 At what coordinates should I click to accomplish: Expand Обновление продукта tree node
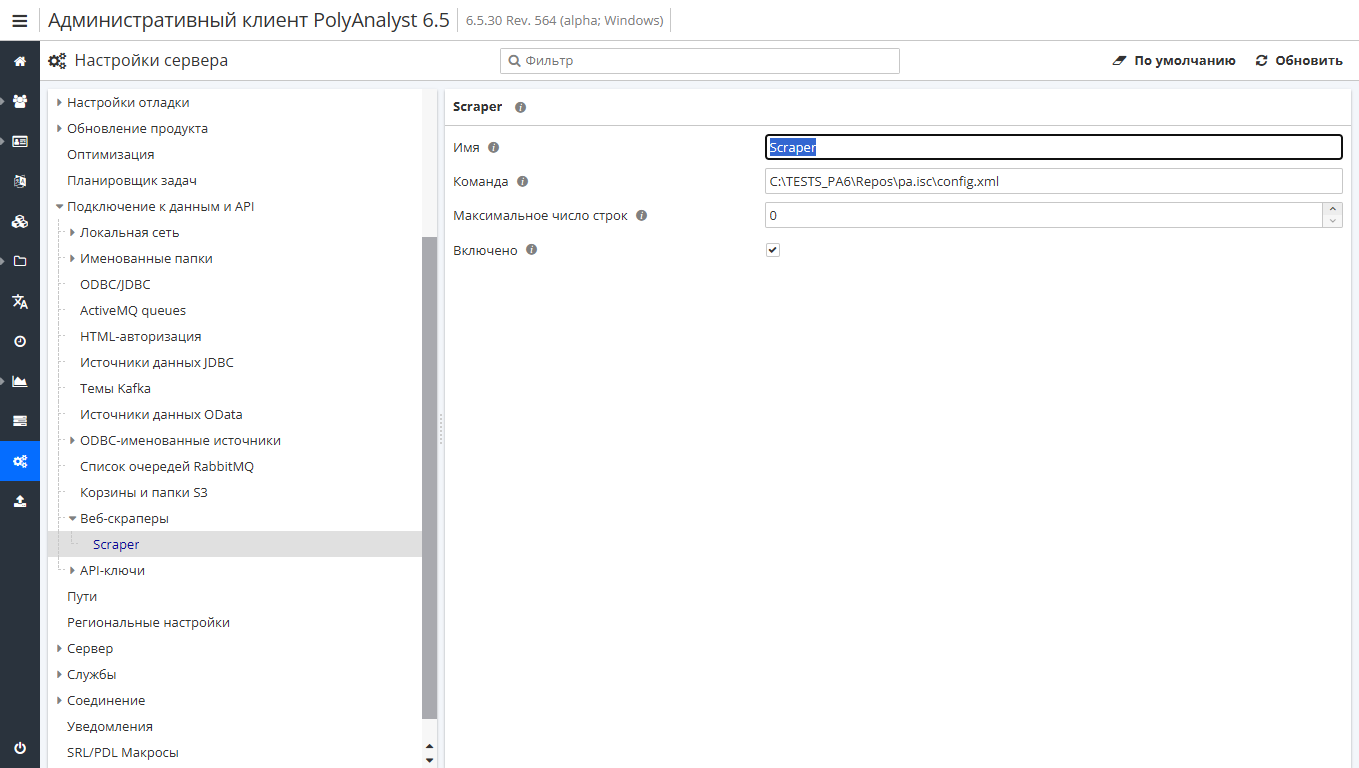pyautogui.click(x=60, y=128)
